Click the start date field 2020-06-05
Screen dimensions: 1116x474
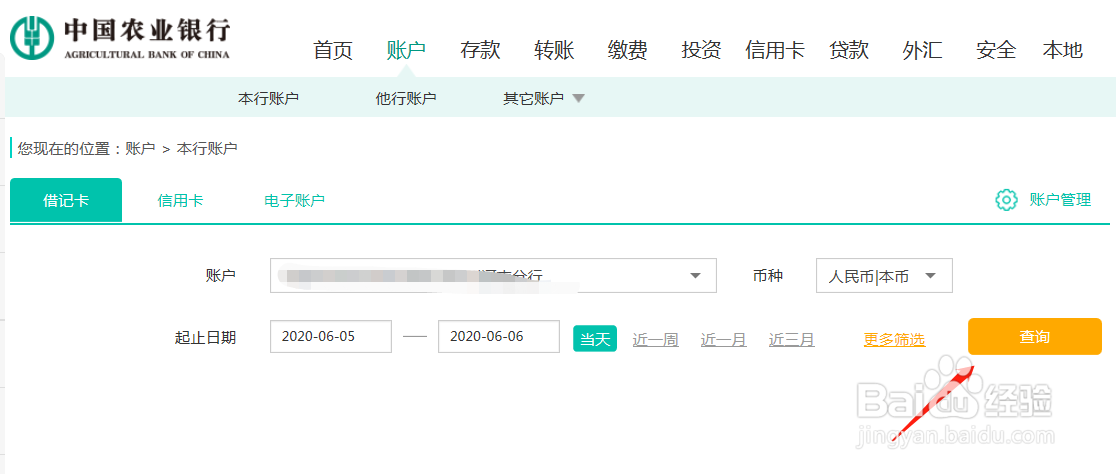331,337
